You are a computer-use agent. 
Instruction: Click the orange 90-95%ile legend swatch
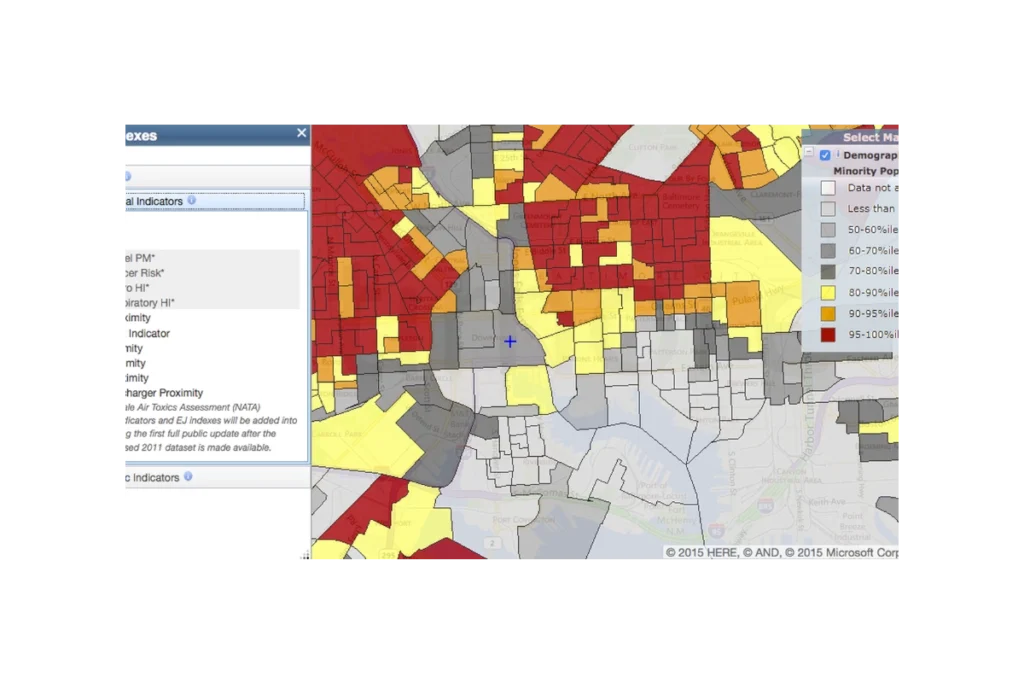click(x=828, y=314)
